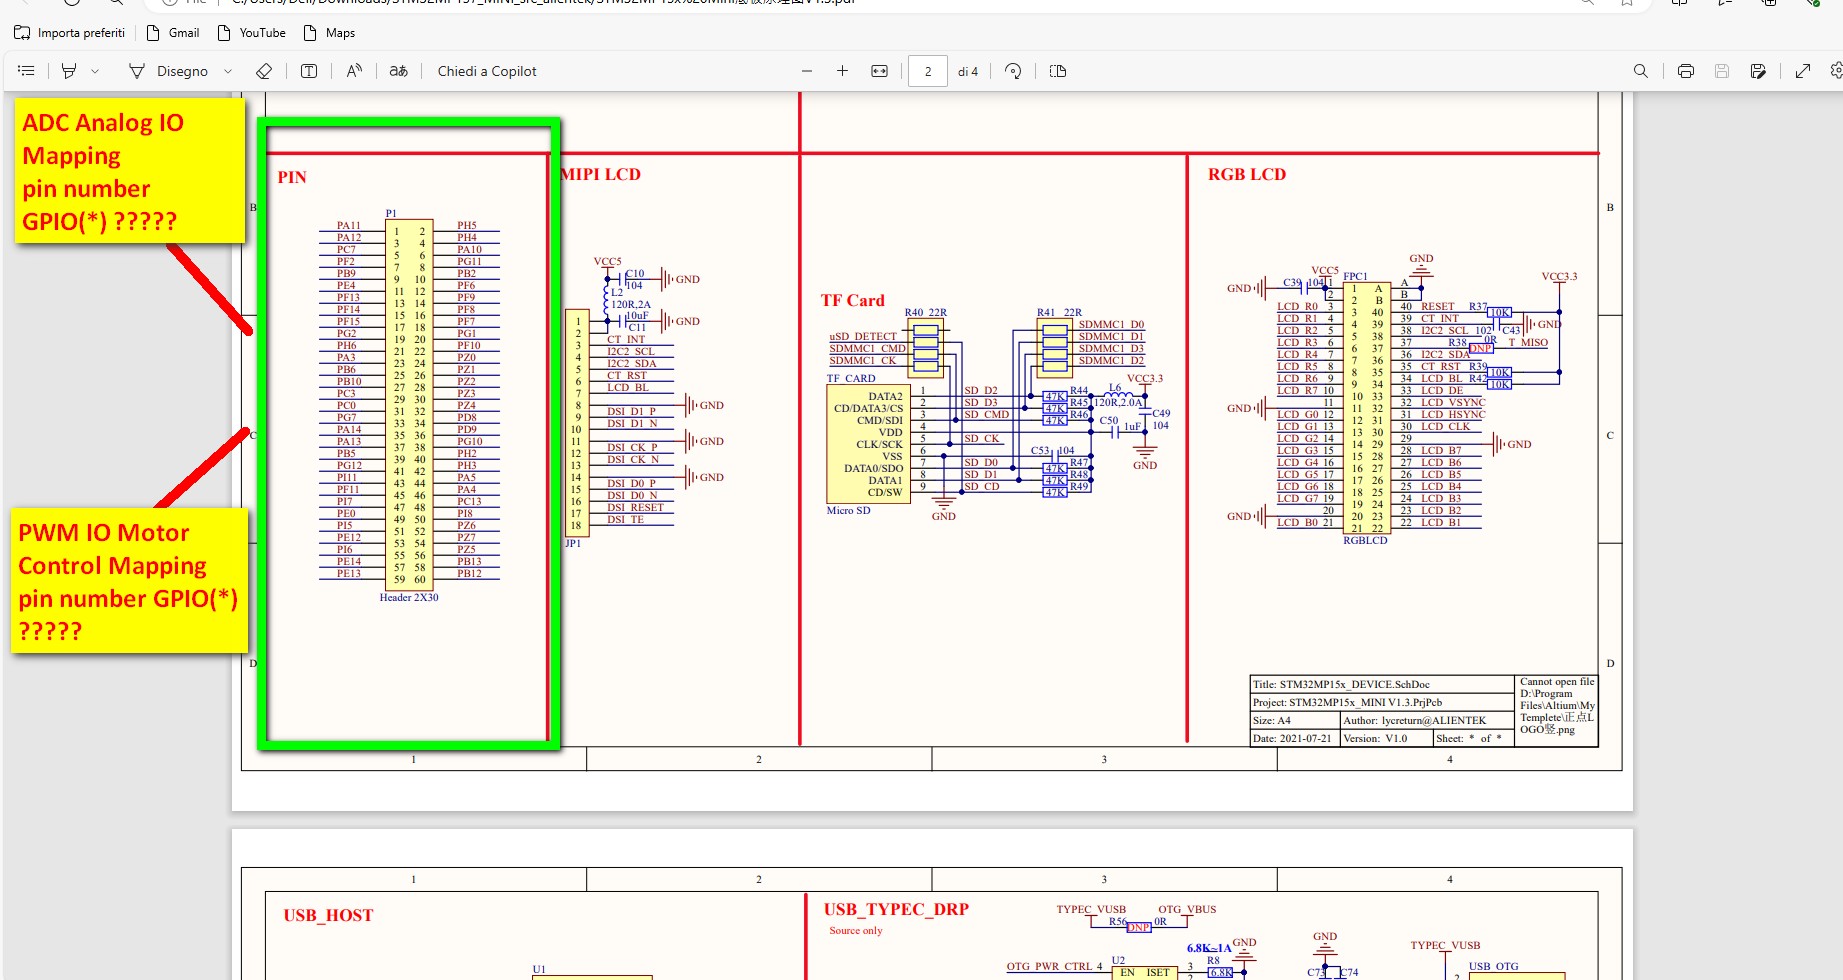Select the eraser tool
This screenshot has width=1843, height=980.
pos(264,71)
